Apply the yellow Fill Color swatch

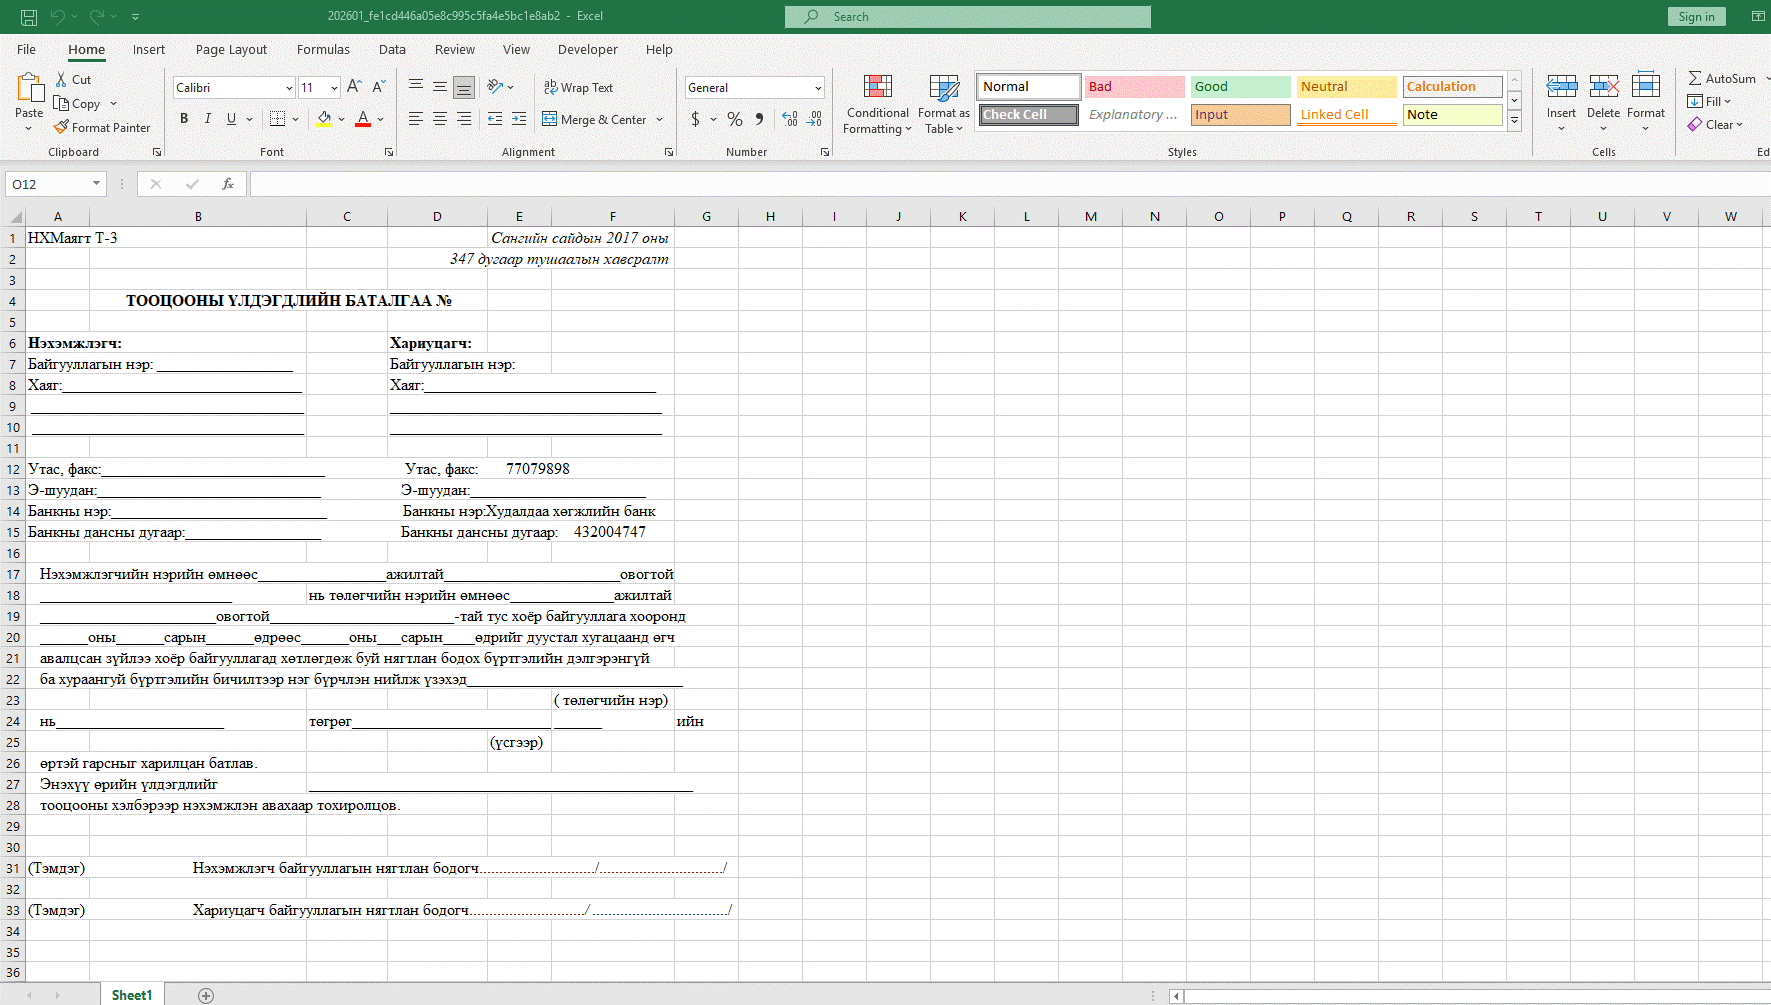point(324,119)
